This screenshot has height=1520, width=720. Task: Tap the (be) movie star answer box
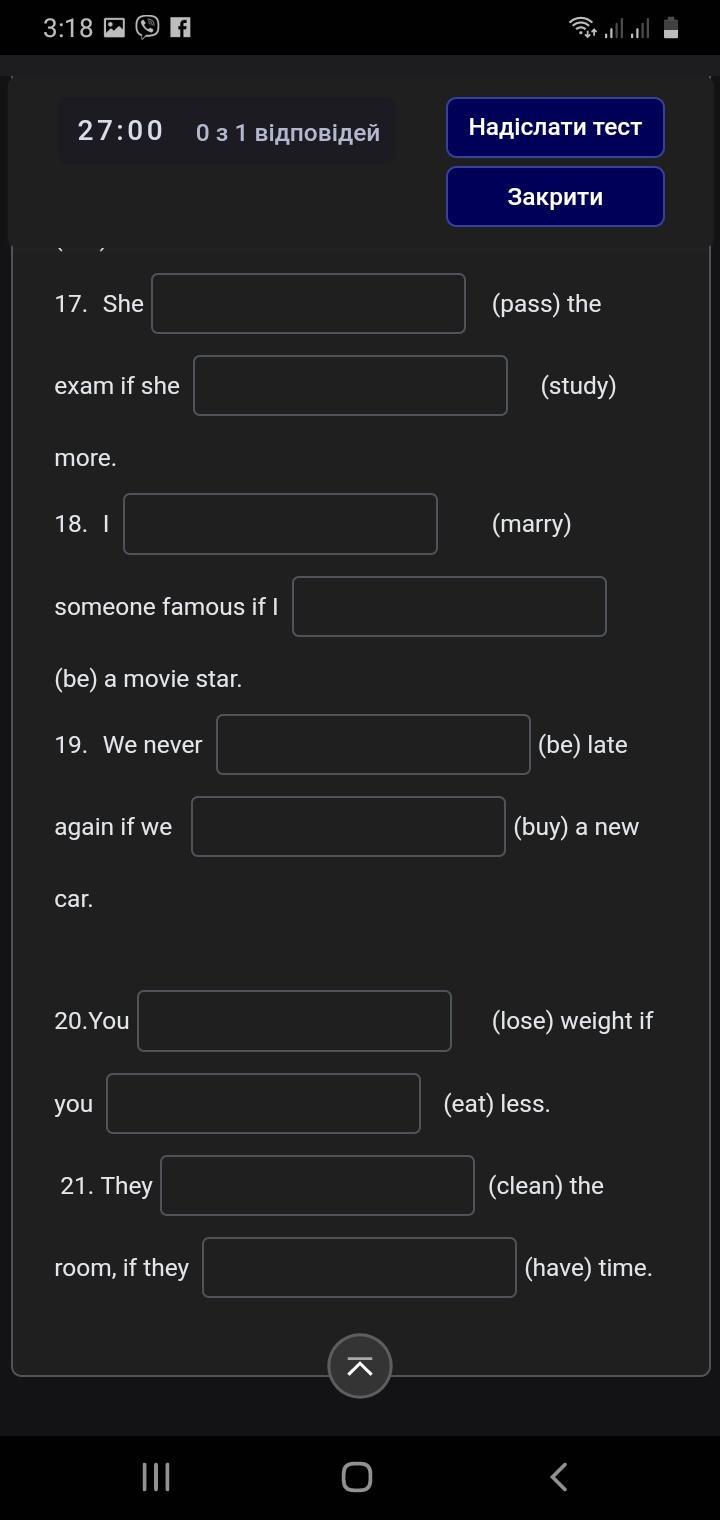[449, 606]
